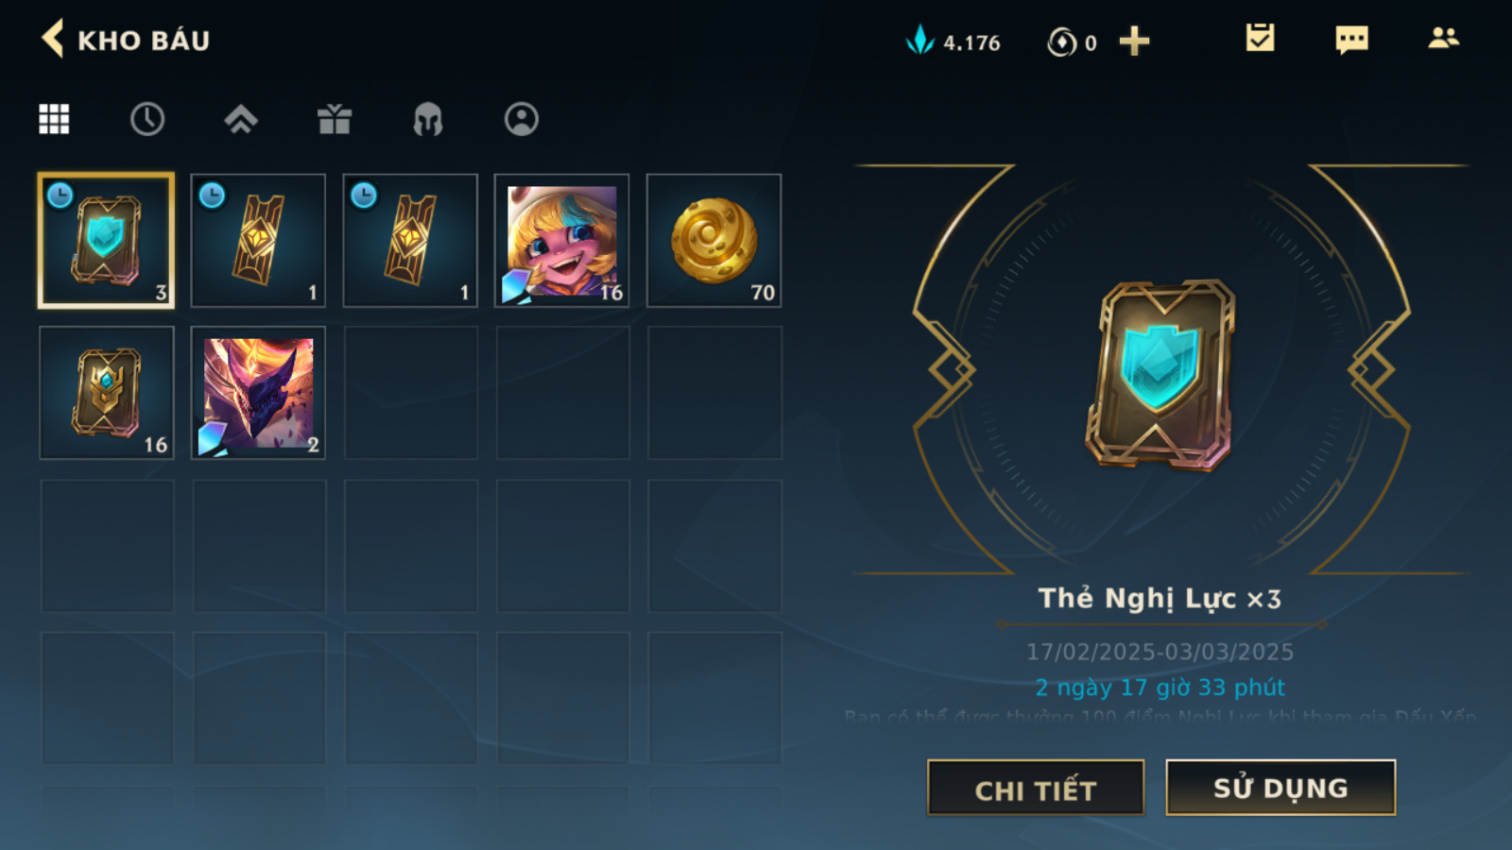Select the second golden boost card item
The width and height of the screenshot is (1512, 850).
click(x=410, y=240)
